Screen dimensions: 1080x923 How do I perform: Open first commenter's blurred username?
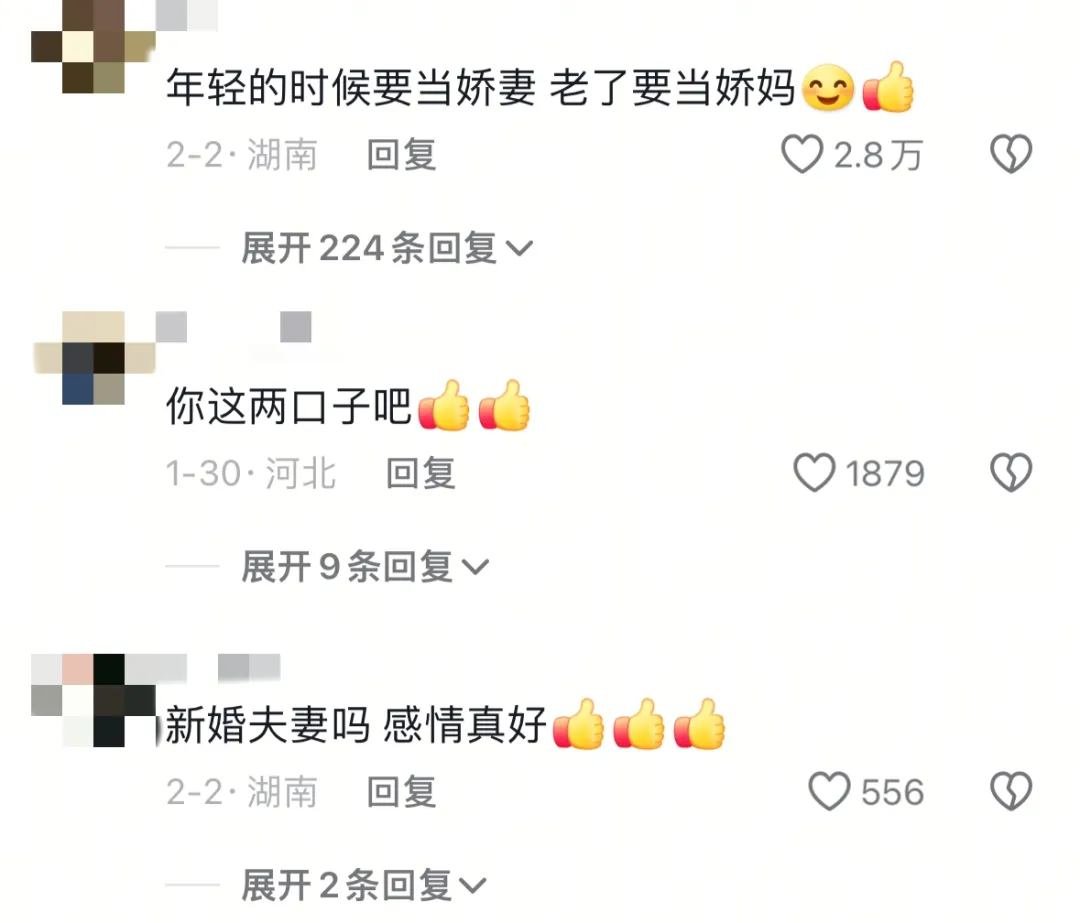[187, 15]
